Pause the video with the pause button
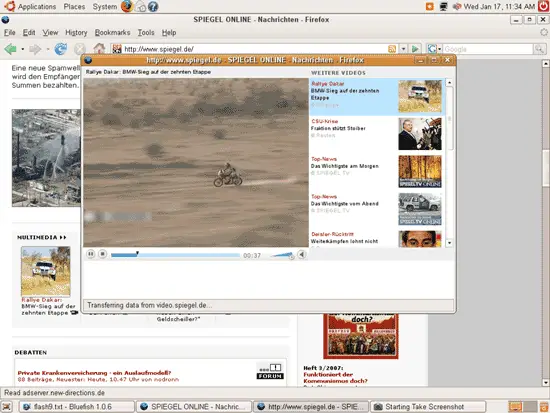 click(x=91, y=254)
